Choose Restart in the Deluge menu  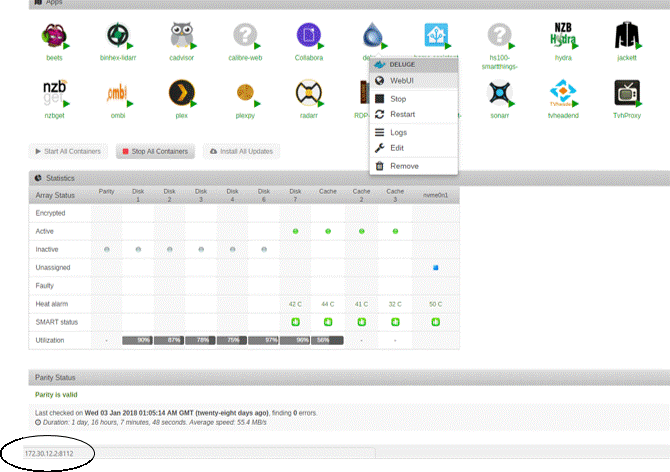pyautogui.click(x=414, y=114)
